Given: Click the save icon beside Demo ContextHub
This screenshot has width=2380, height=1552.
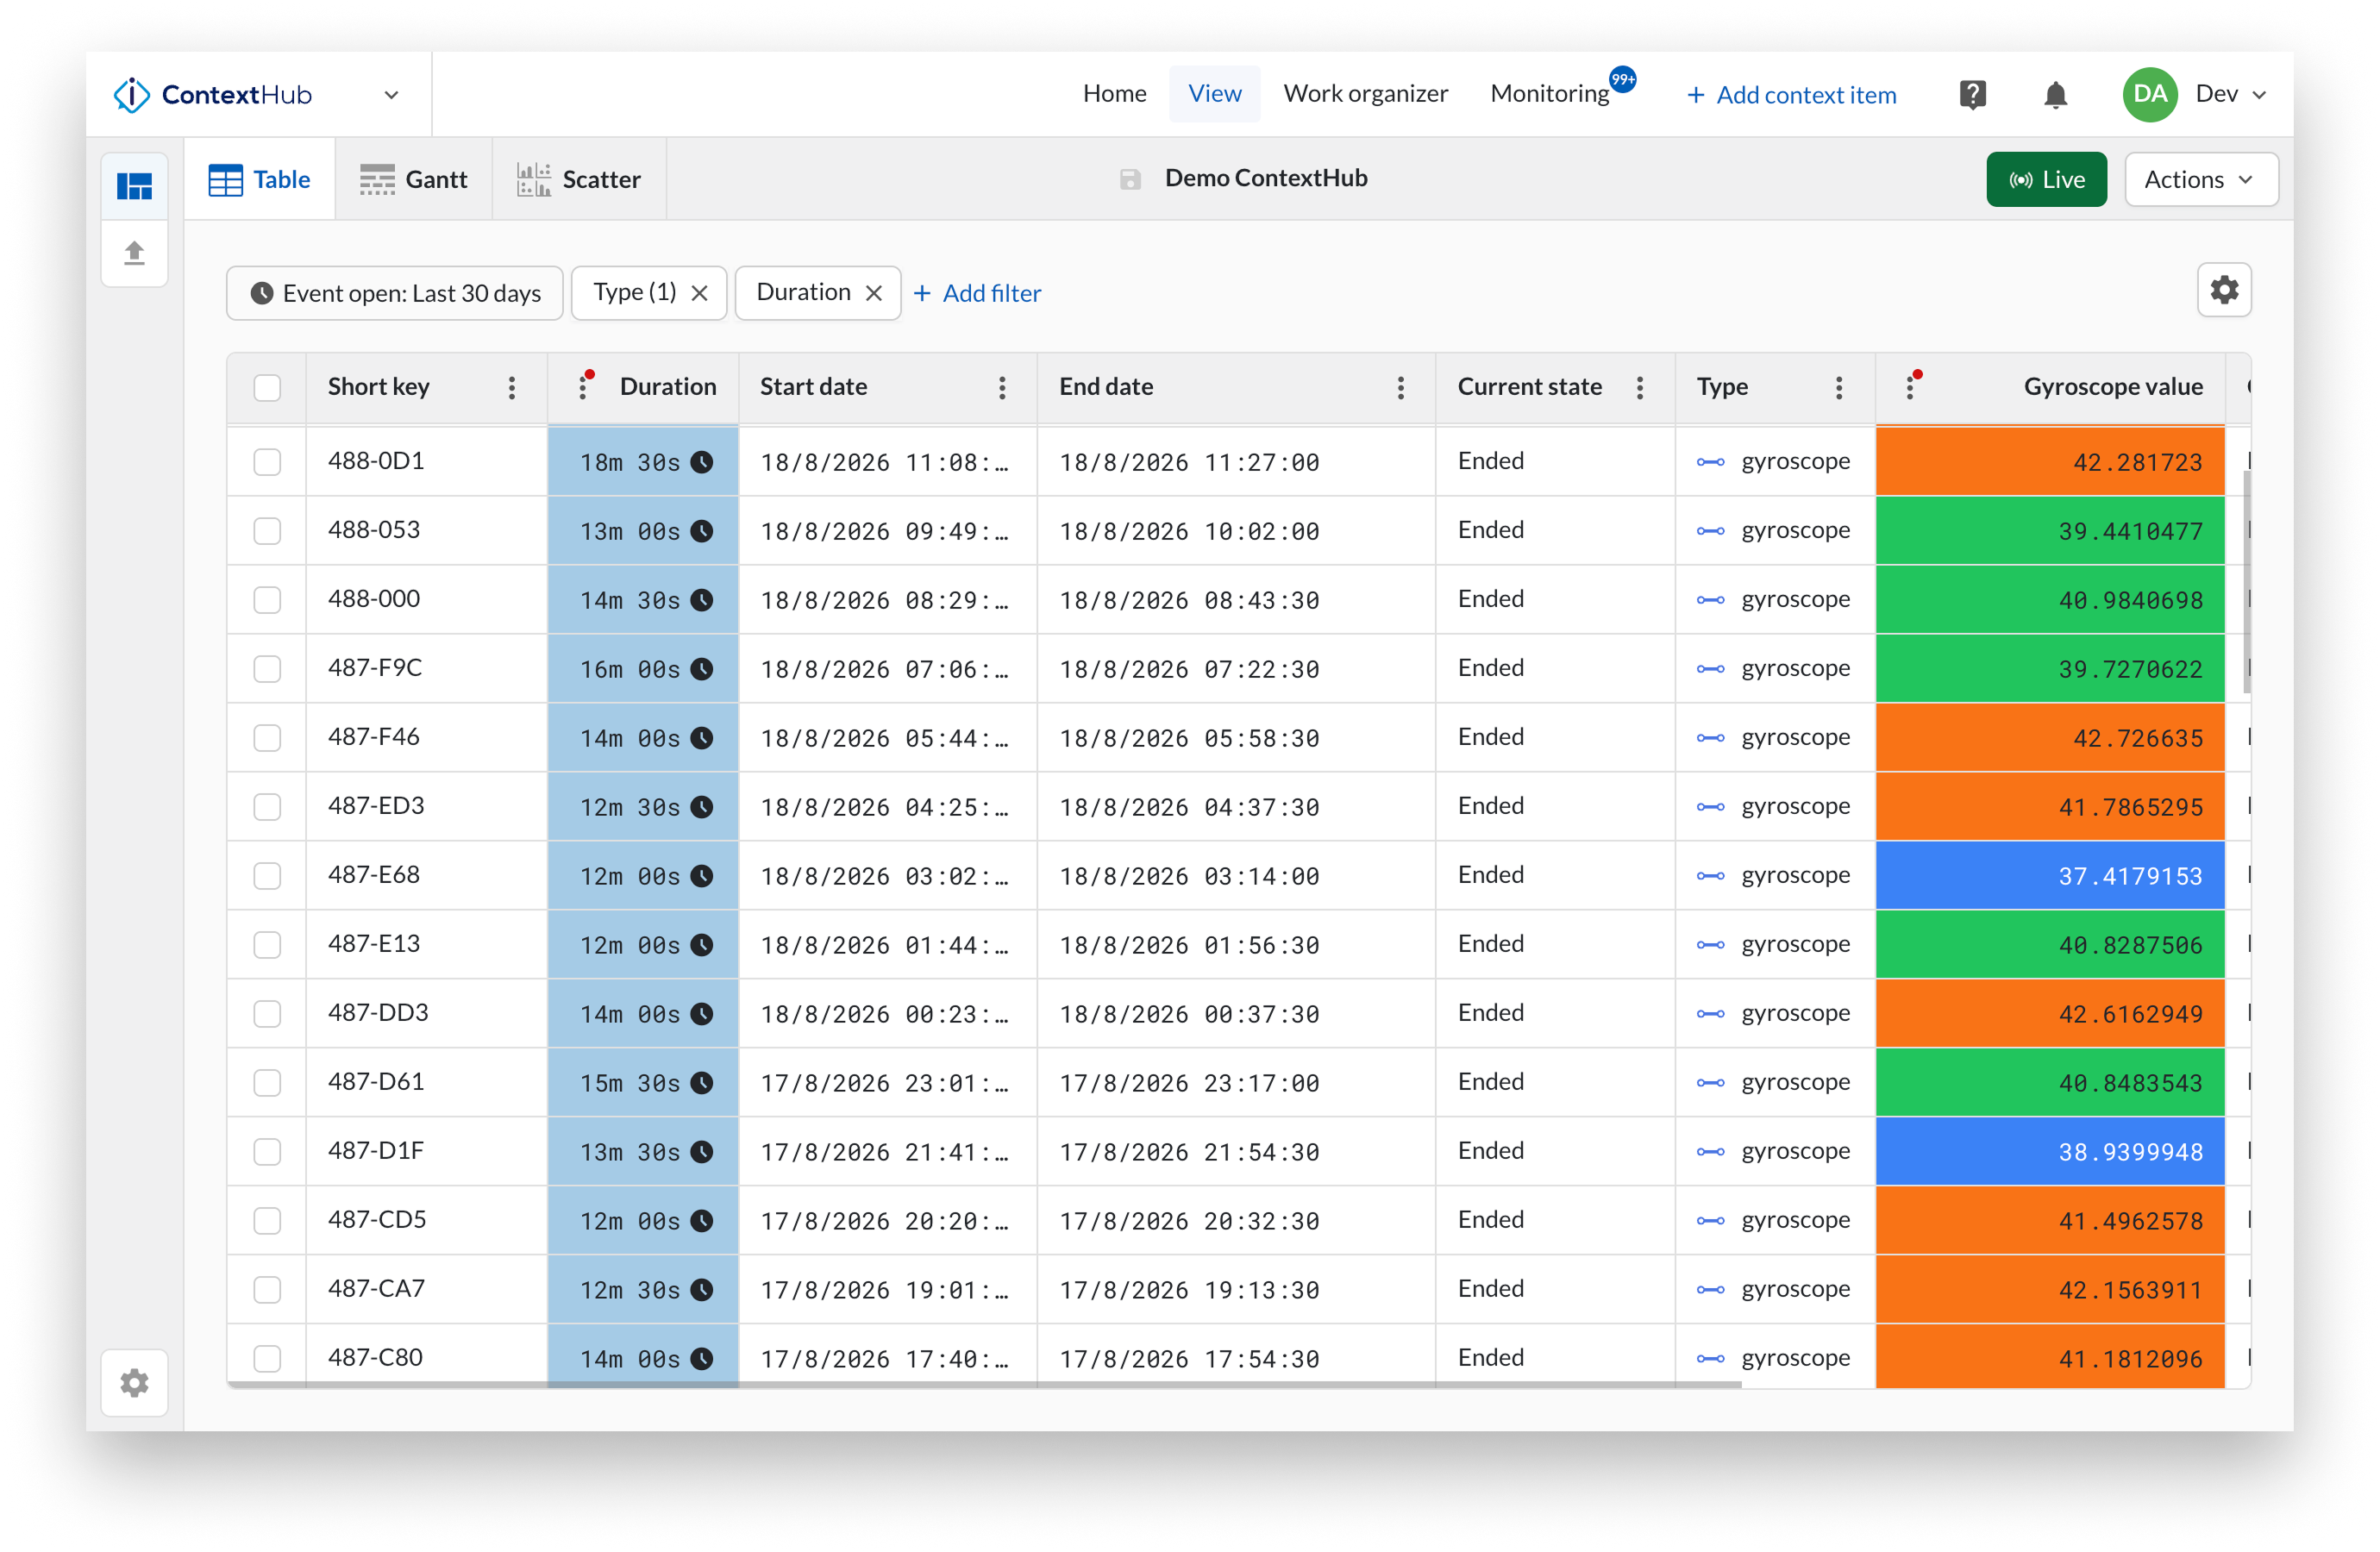Looking at the screenshot, I should [1130, 179].
